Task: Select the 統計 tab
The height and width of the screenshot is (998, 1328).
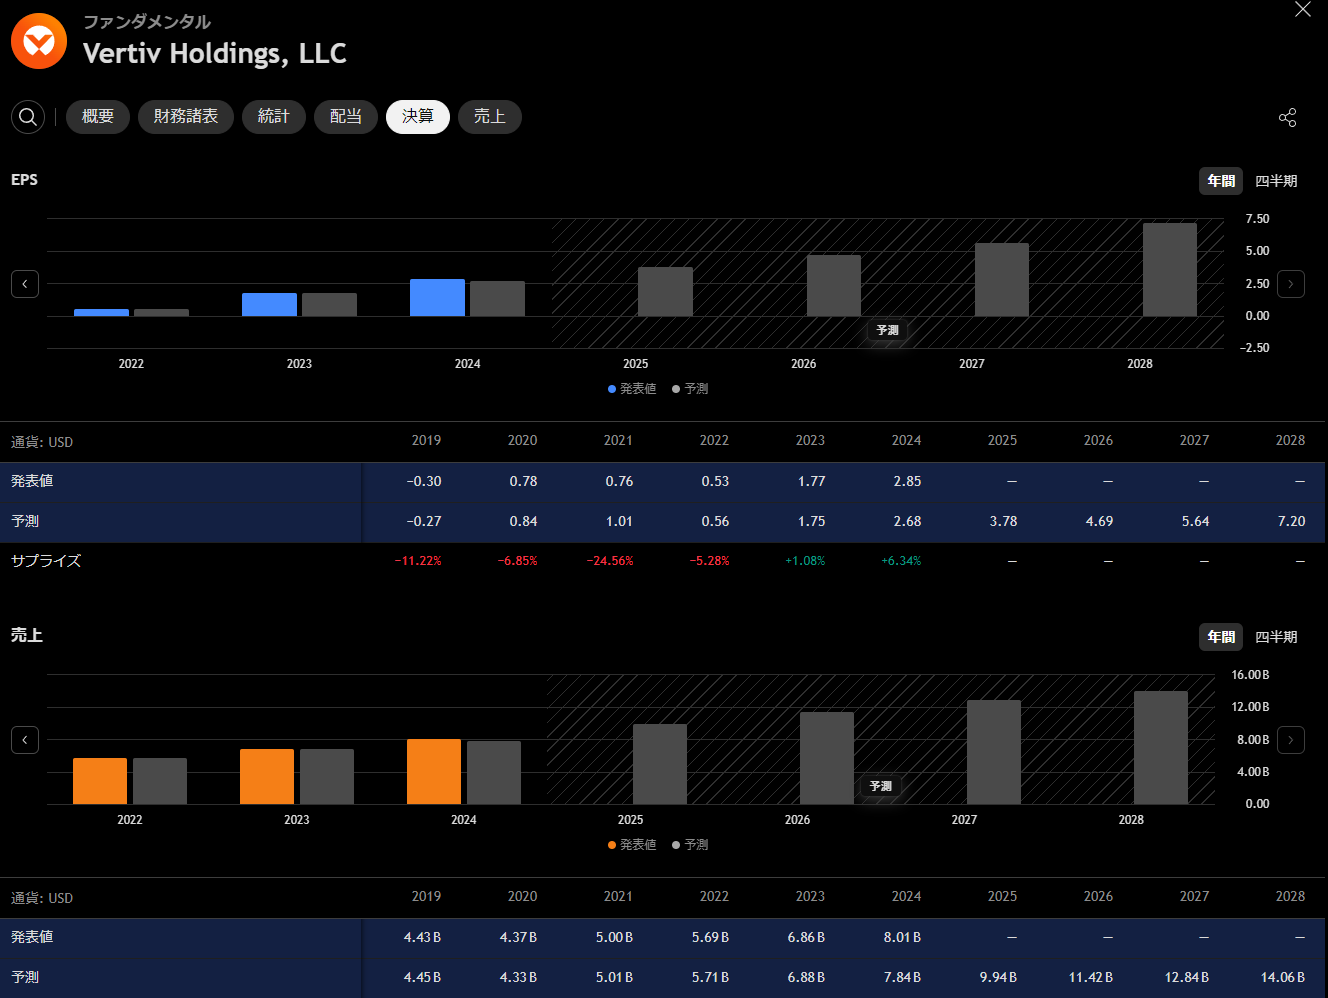Action: click(274, 117)
